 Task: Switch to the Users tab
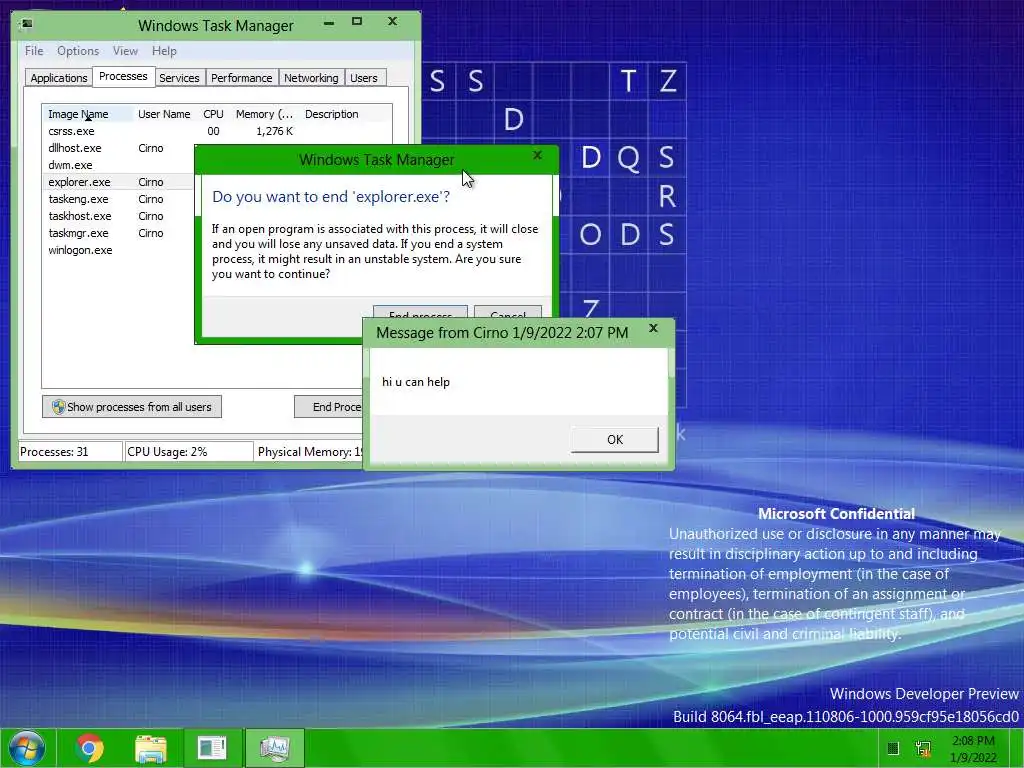tap(364, 78)
